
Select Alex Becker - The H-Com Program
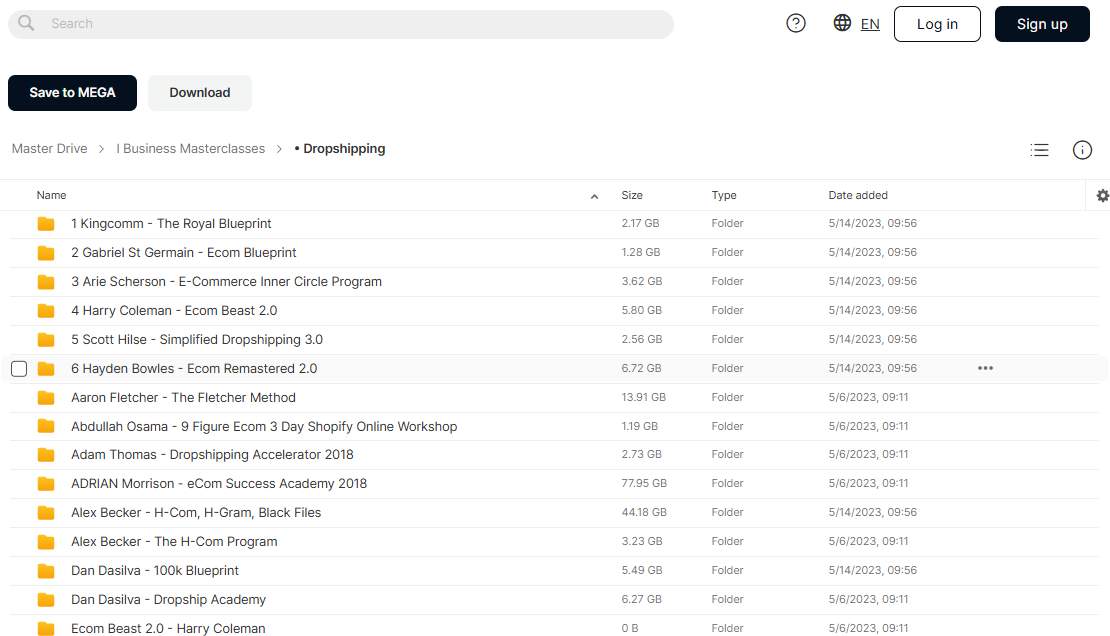[x=174, y=542]
